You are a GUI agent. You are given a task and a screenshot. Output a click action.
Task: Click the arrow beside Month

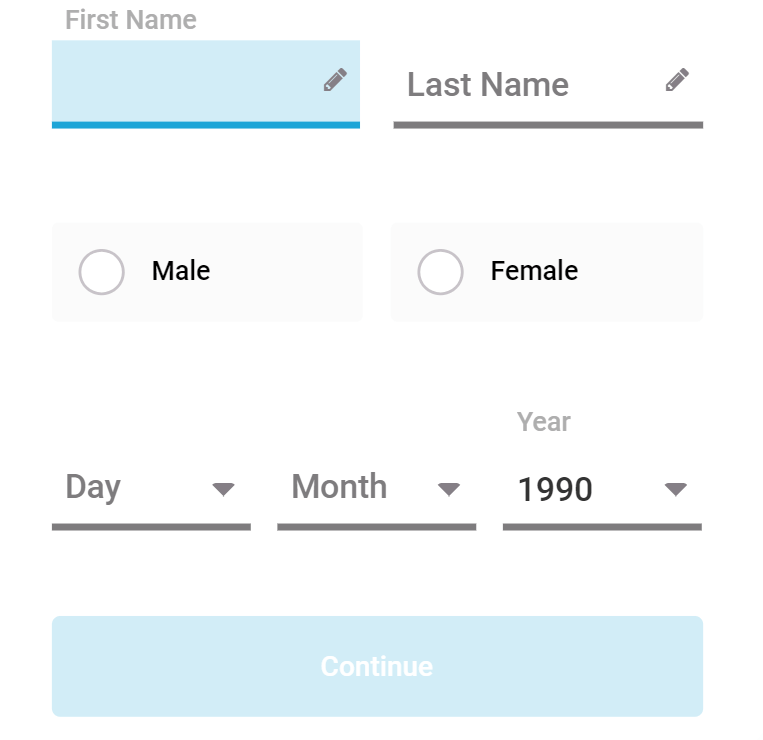pos(449,489)
